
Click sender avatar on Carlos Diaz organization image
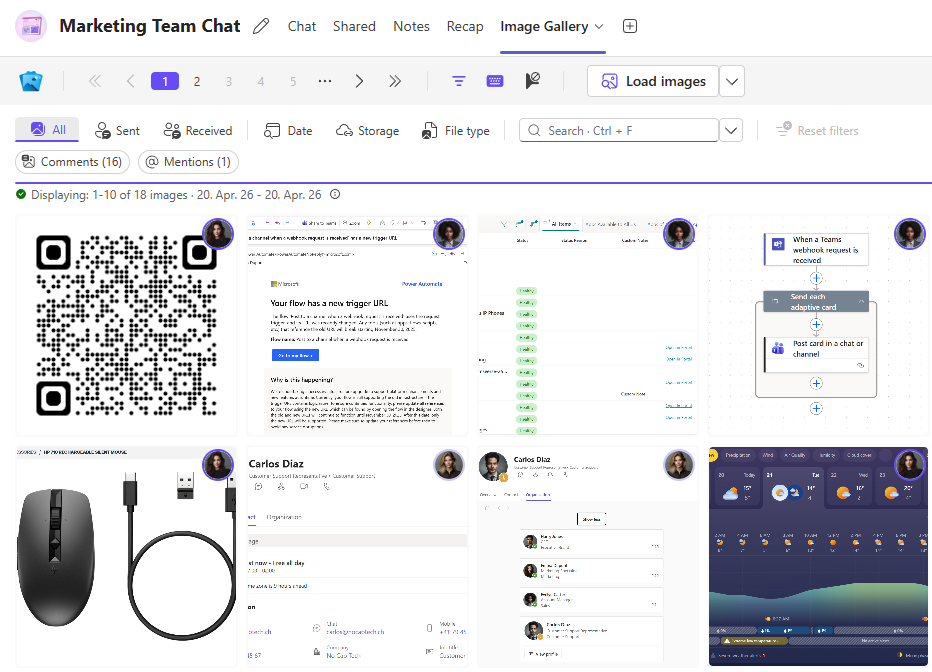point(679,464)
